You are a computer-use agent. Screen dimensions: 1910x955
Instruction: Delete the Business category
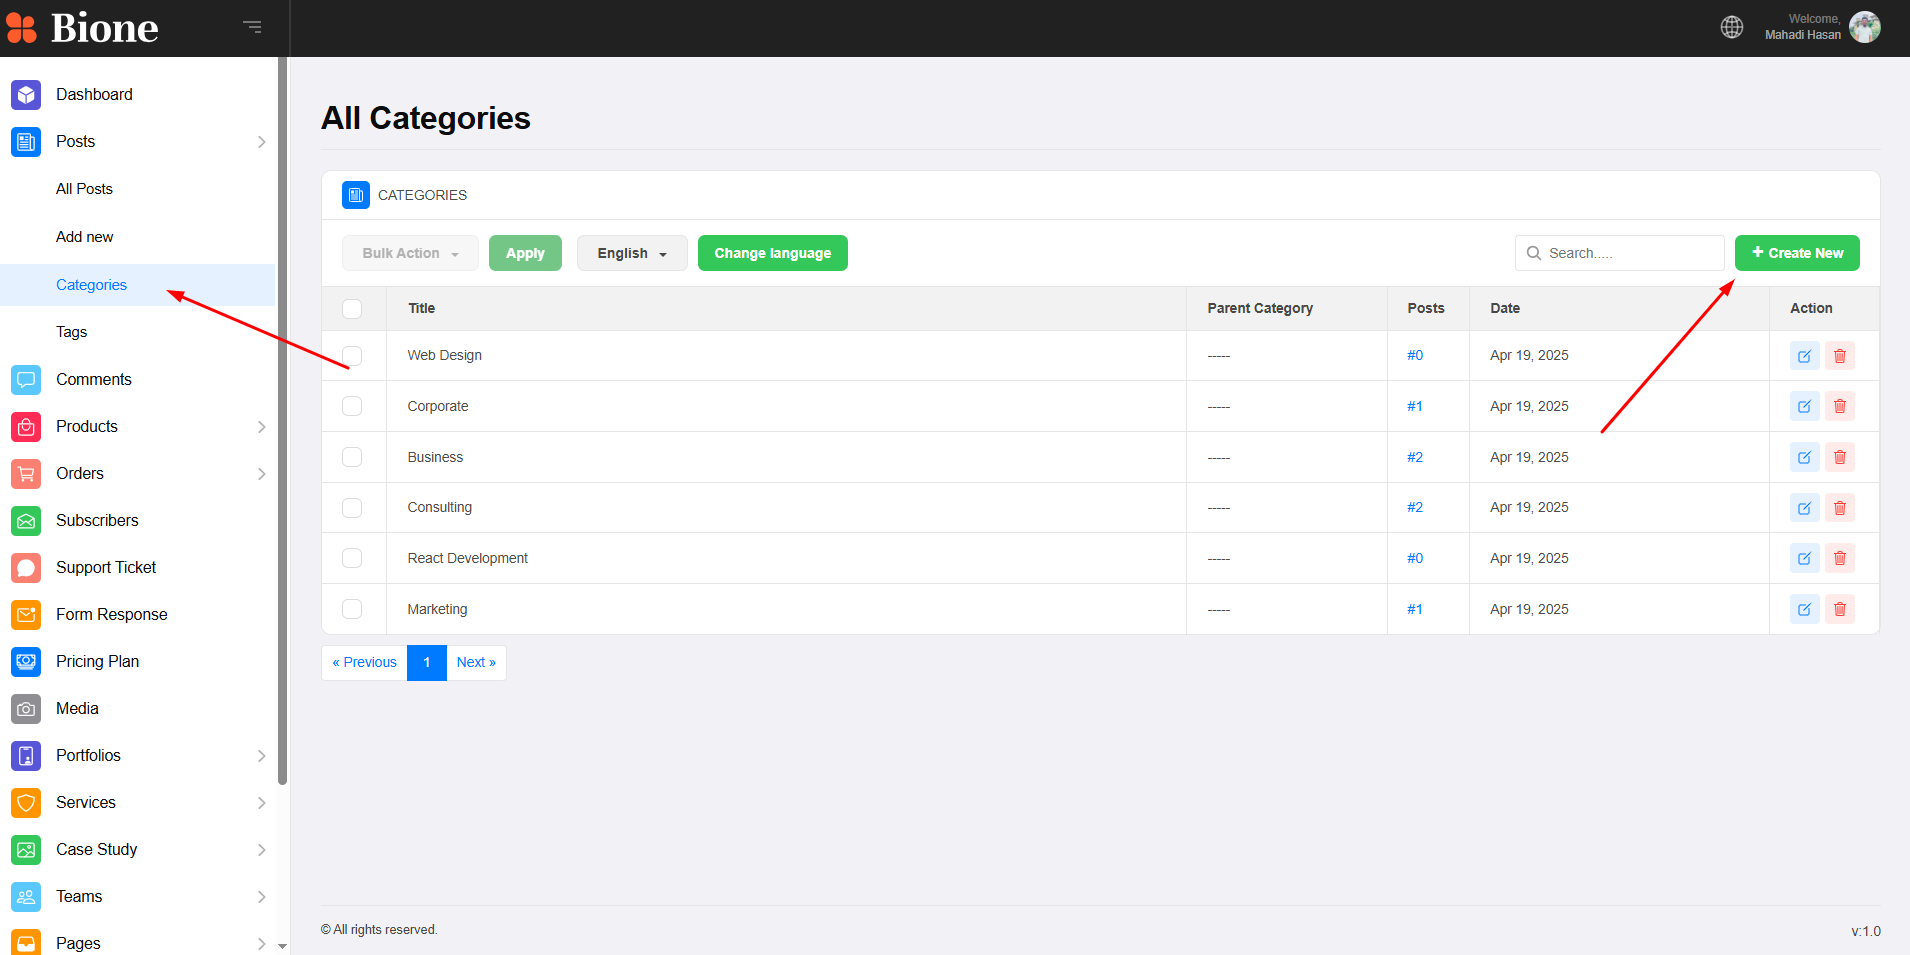(x=1840, y=457)
